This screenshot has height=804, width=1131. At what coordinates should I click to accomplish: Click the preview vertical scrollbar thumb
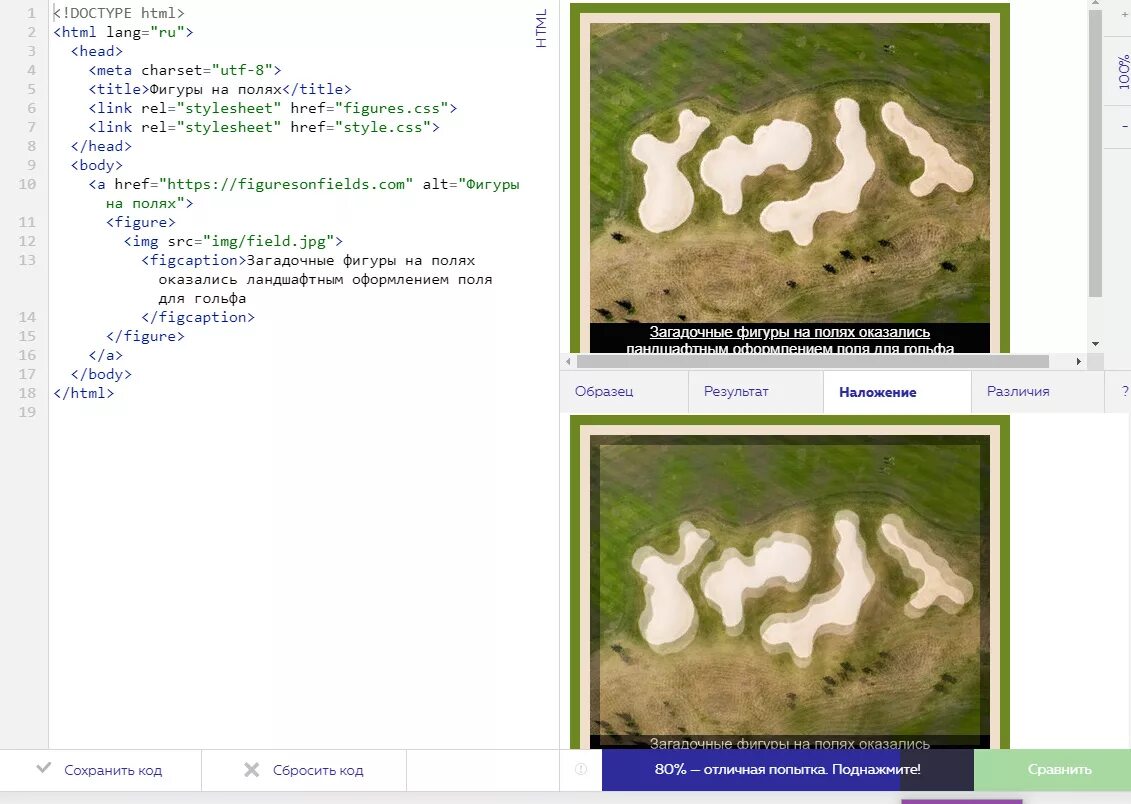(1095, 154)
